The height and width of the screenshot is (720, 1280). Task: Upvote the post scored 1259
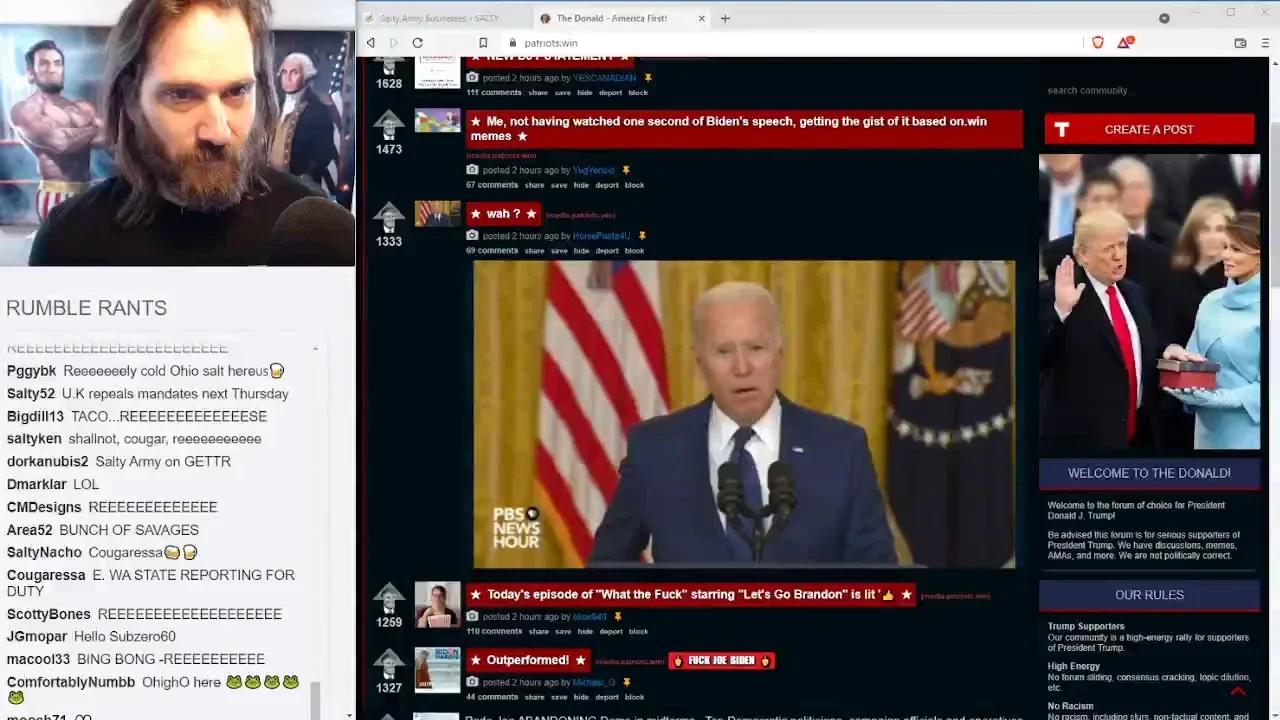click(x=389, y=598)
